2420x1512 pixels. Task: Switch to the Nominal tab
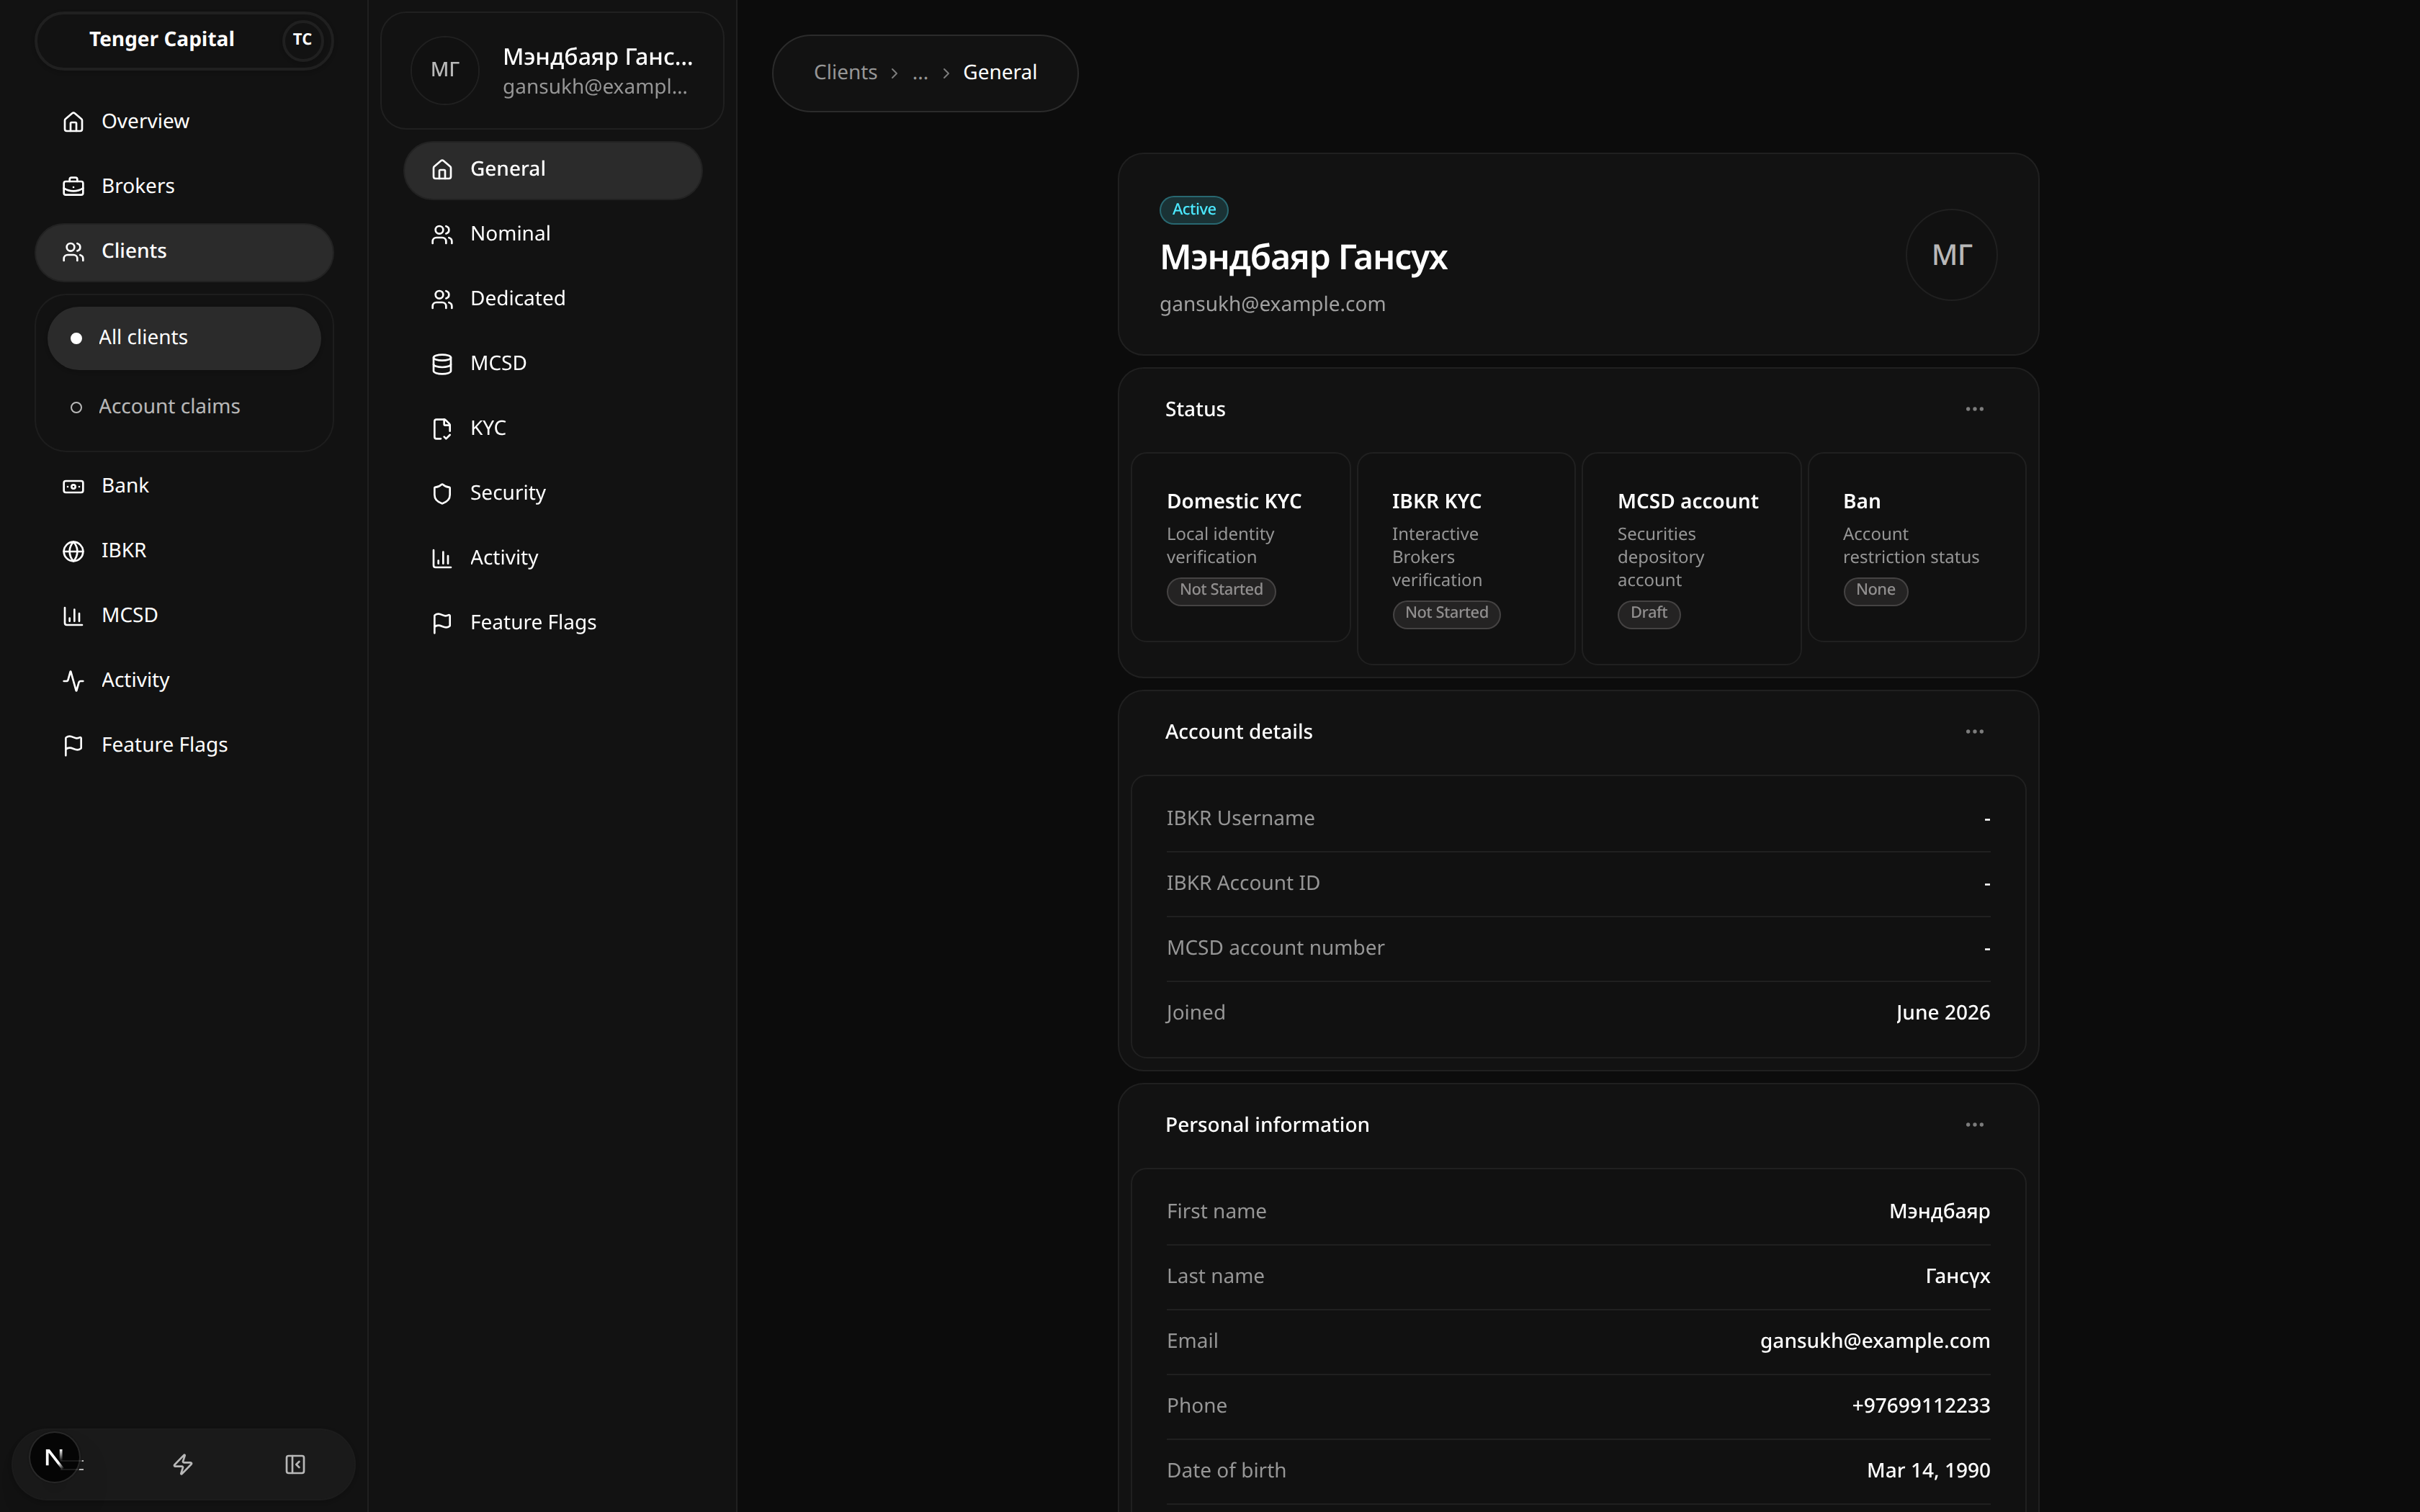pyautogui.click(x=553, y=234)
